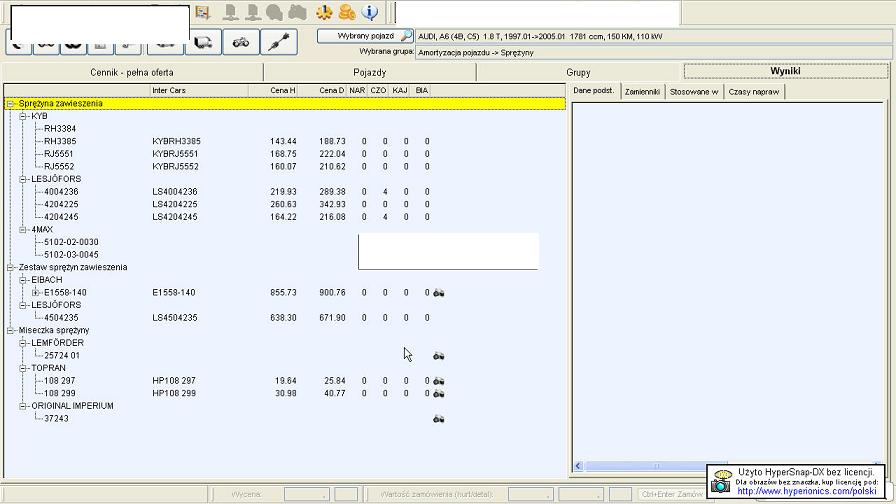Click Inter Cars code LS4204245

[175, 217]
